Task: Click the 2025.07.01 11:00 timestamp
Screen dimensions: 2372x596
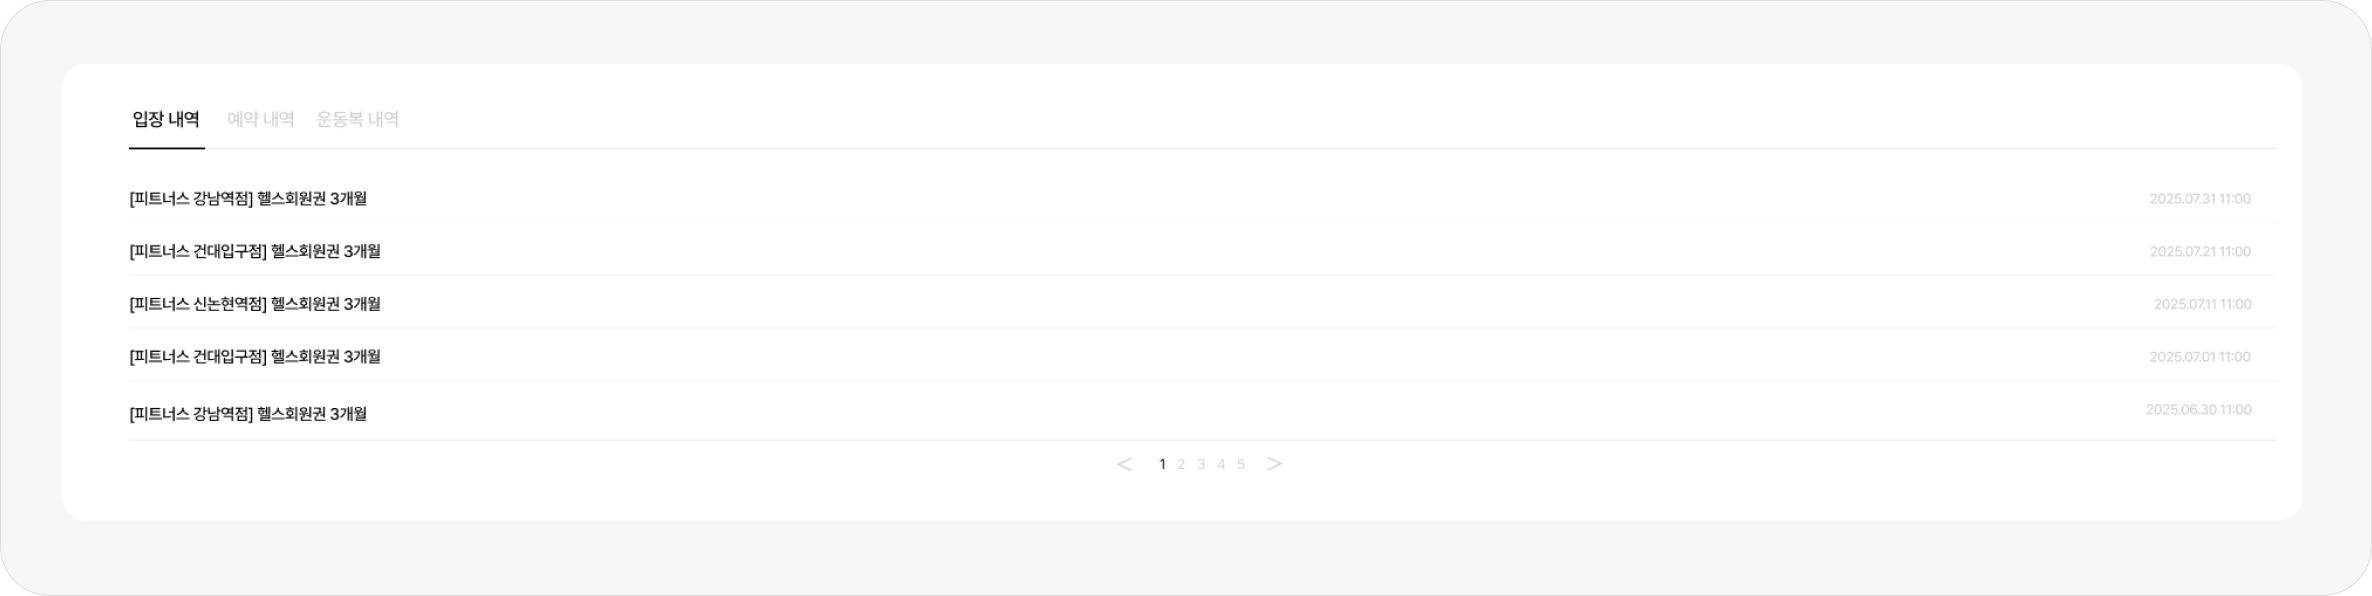Action: point(2200,357)
